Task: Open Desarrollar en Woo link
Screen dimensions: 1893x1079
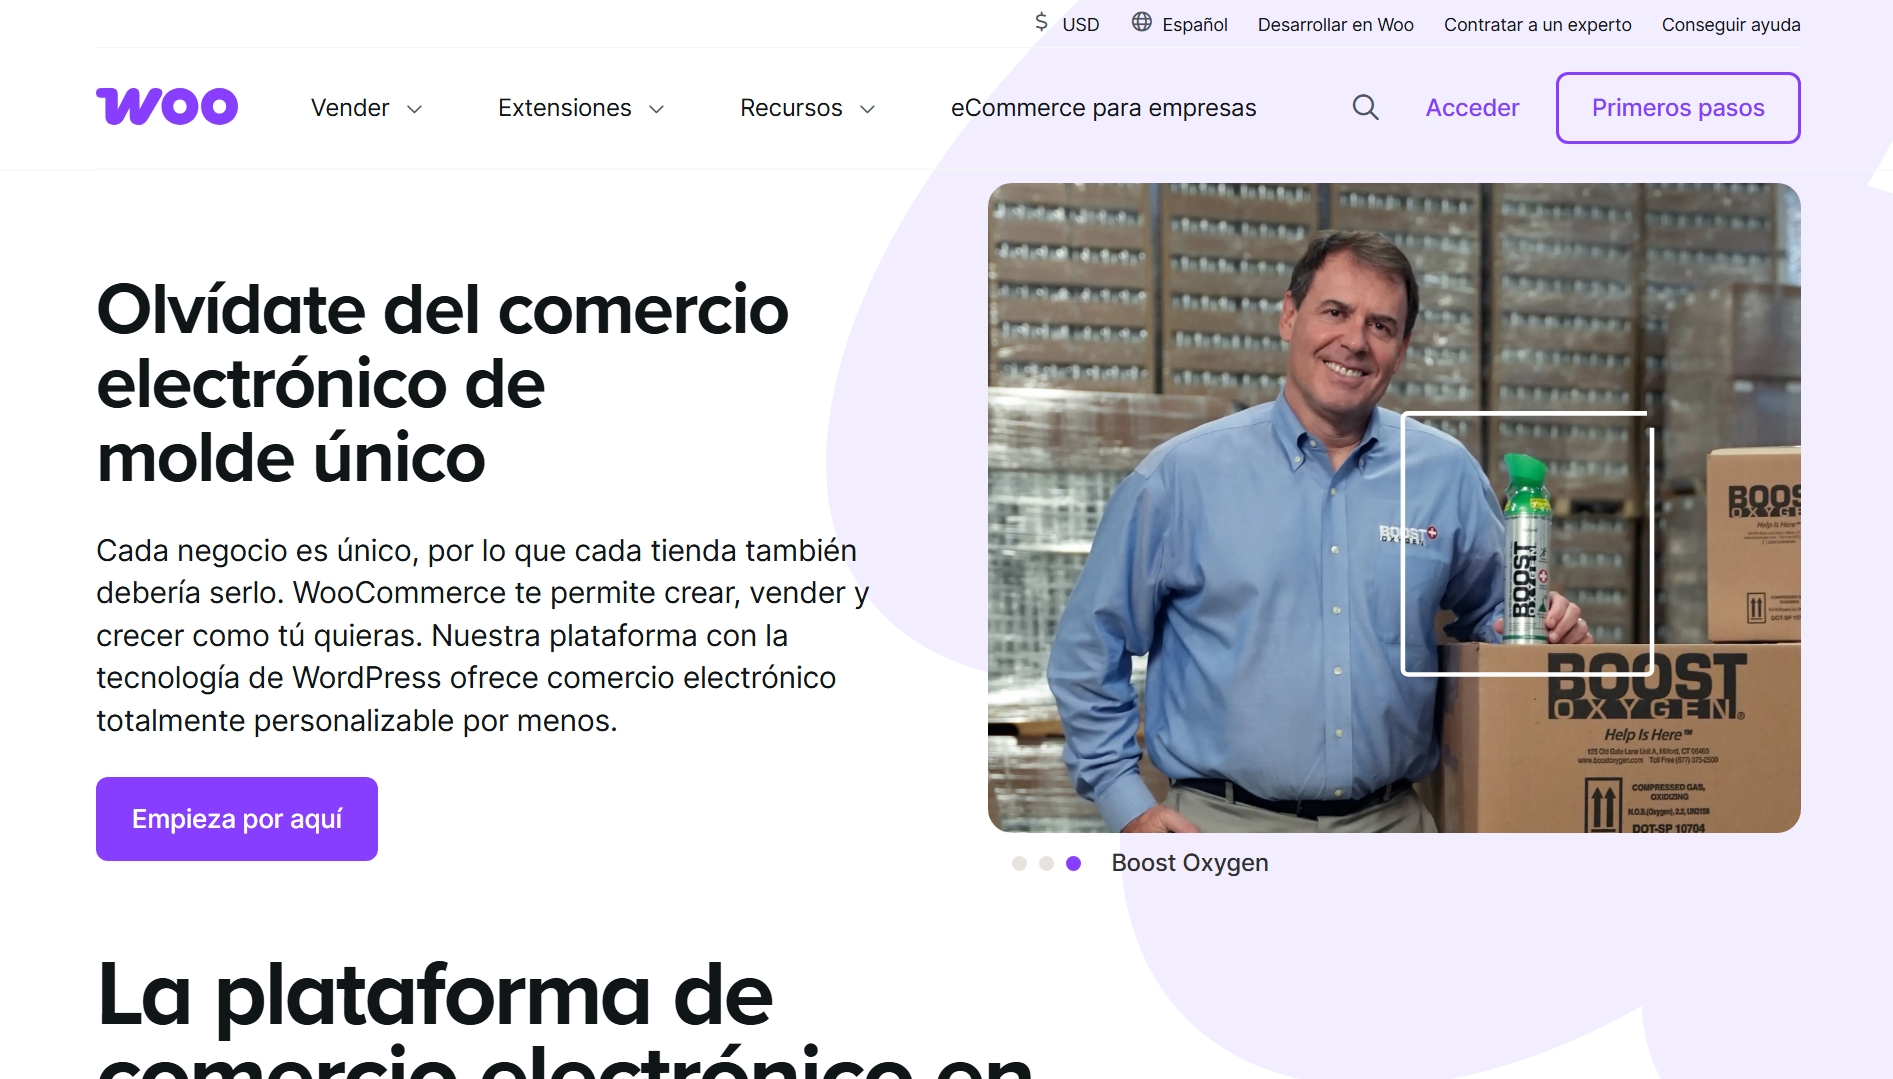Action: 1335,24
